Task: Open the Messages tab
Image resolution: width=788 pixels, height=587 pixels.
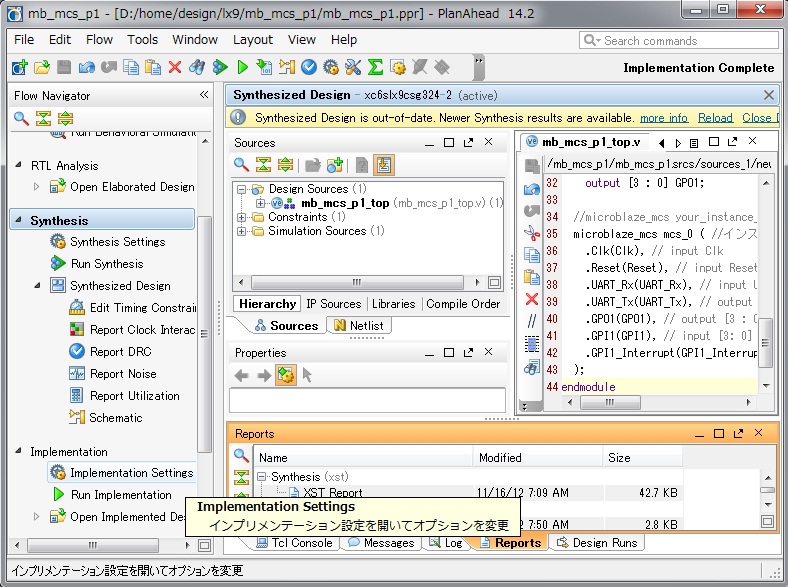Action: click(x=381, y=543)
